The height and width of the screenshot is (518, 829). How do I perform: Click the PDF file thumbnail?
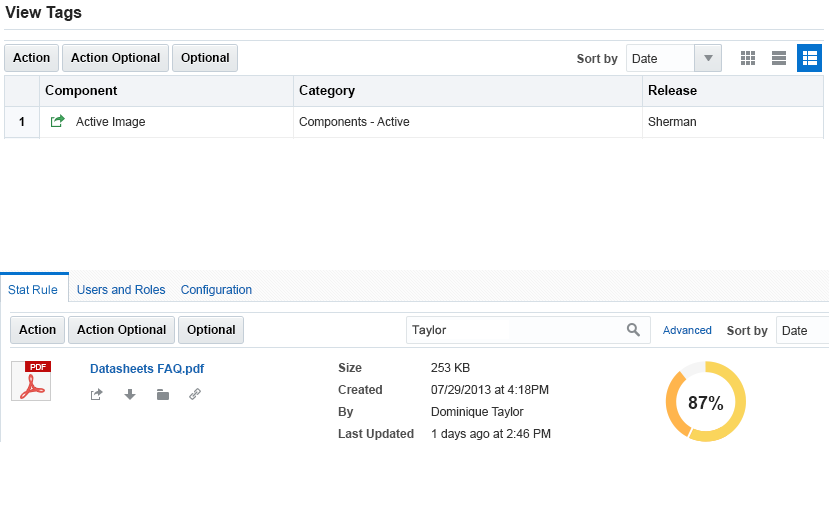pos(31,381)
